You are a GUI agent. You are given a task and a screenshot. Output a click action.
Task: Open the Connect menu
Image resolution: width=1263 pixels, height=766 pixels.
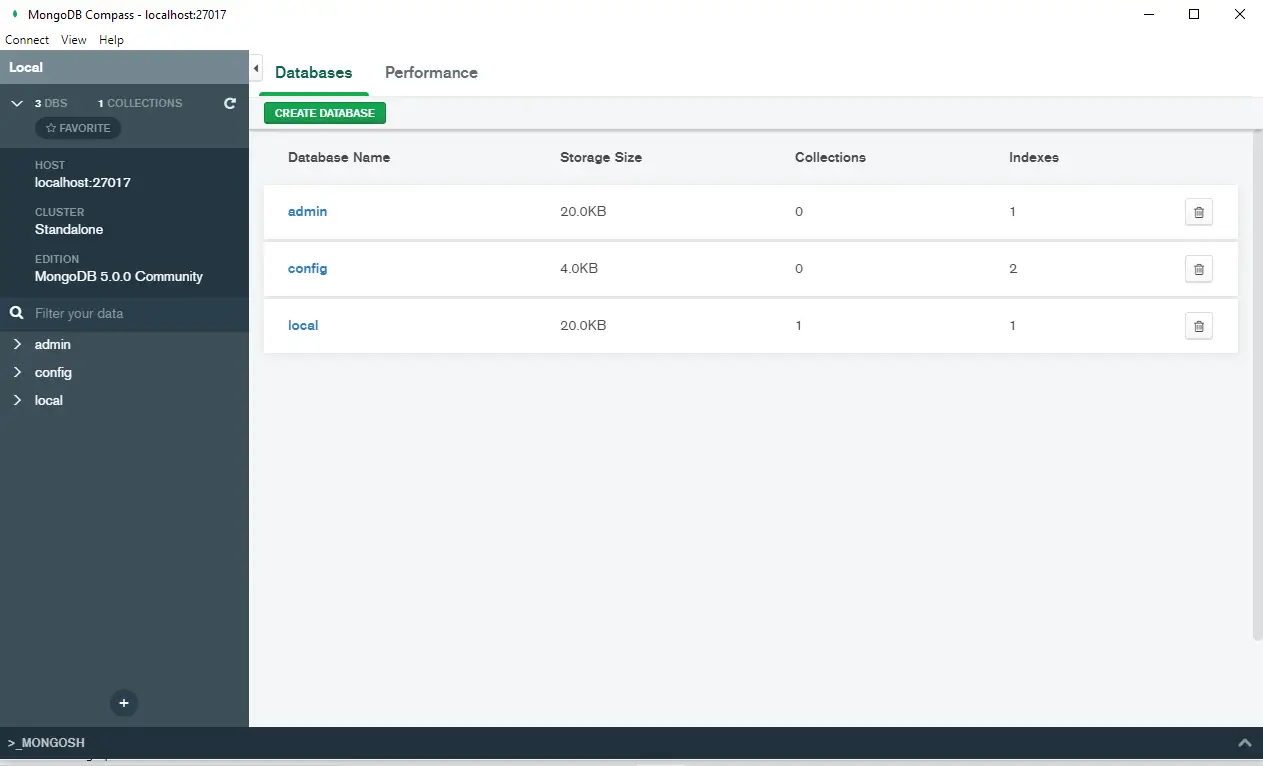[27, 40]
